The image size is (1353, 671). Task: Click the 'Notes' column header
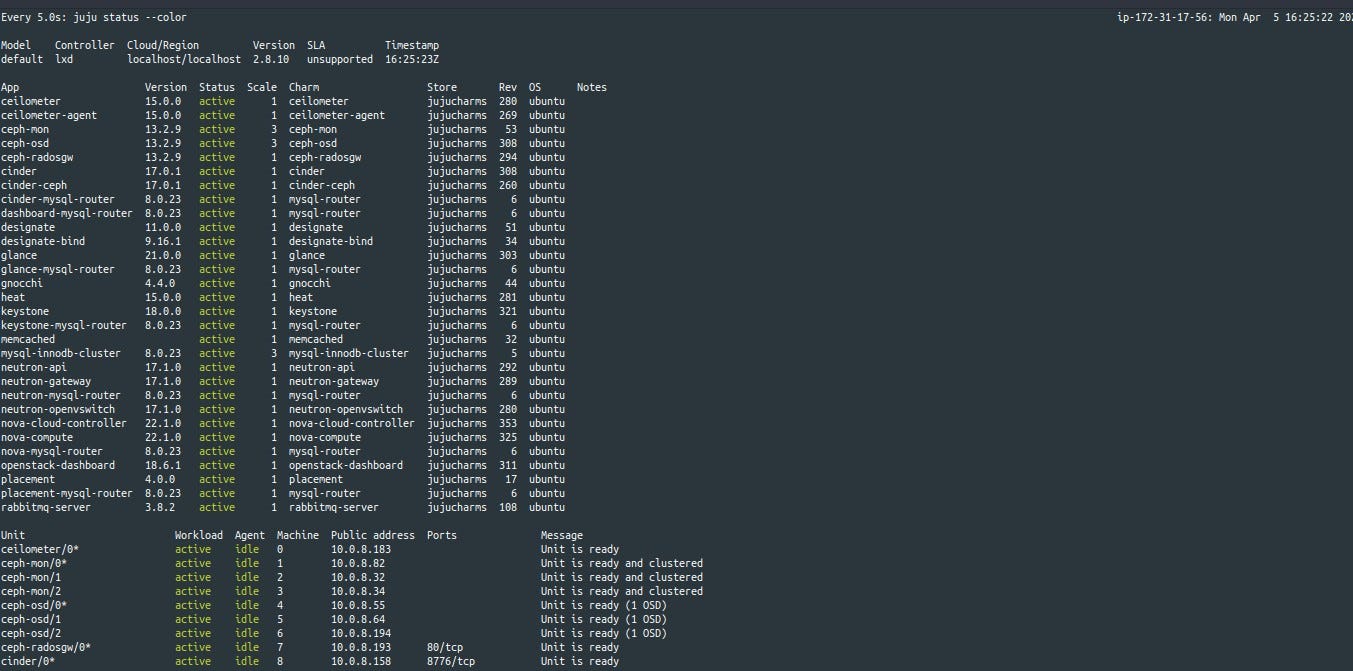(592, 87)
